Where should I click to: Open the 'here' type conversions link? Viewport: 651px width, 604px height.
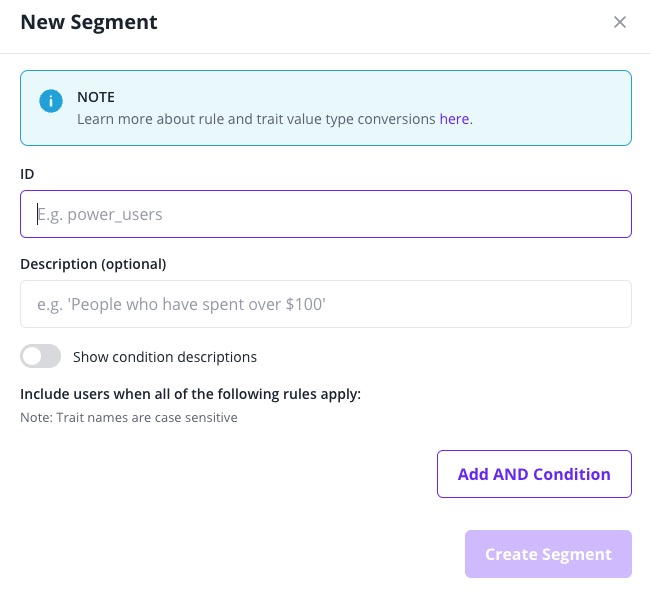click(x=454, y=119)
